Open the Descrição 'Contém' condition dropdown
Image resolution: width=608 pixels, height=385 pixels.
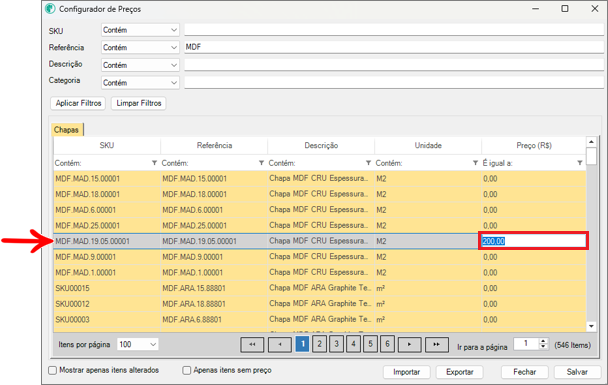[x=140, y=65]
